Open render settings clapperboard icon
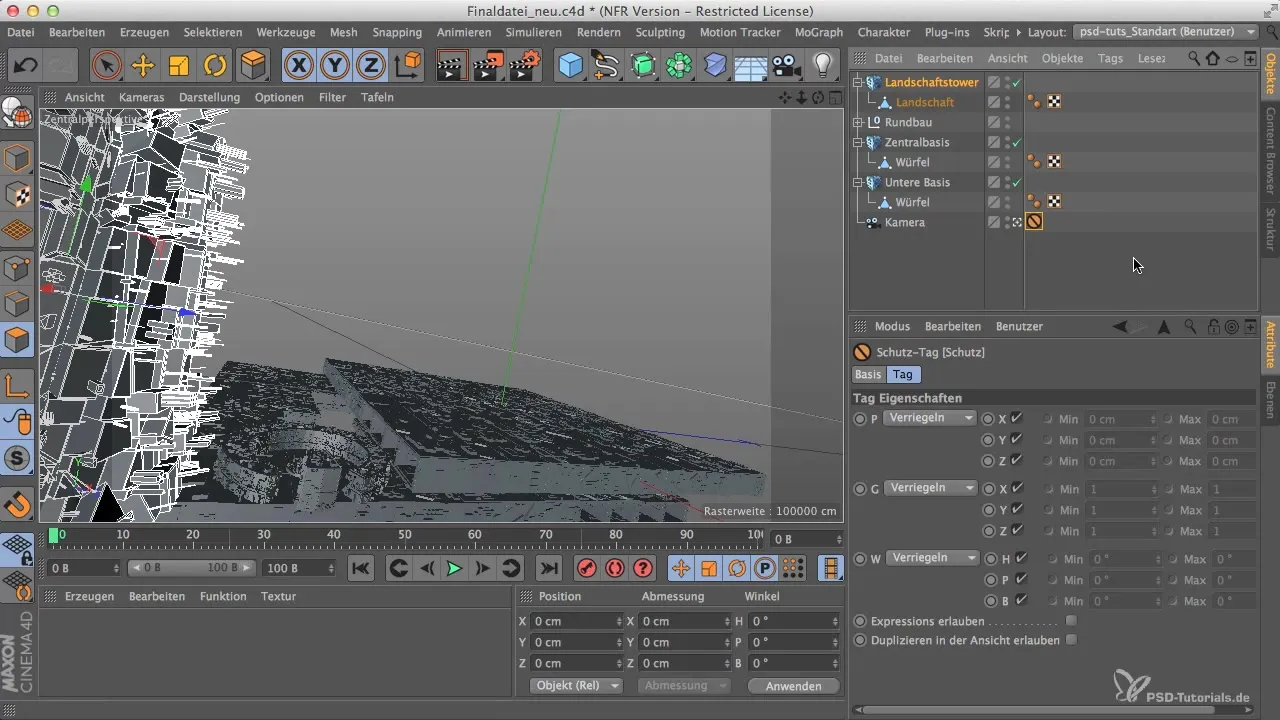This screenshot has width=1280, height=720. pos(524,66)
